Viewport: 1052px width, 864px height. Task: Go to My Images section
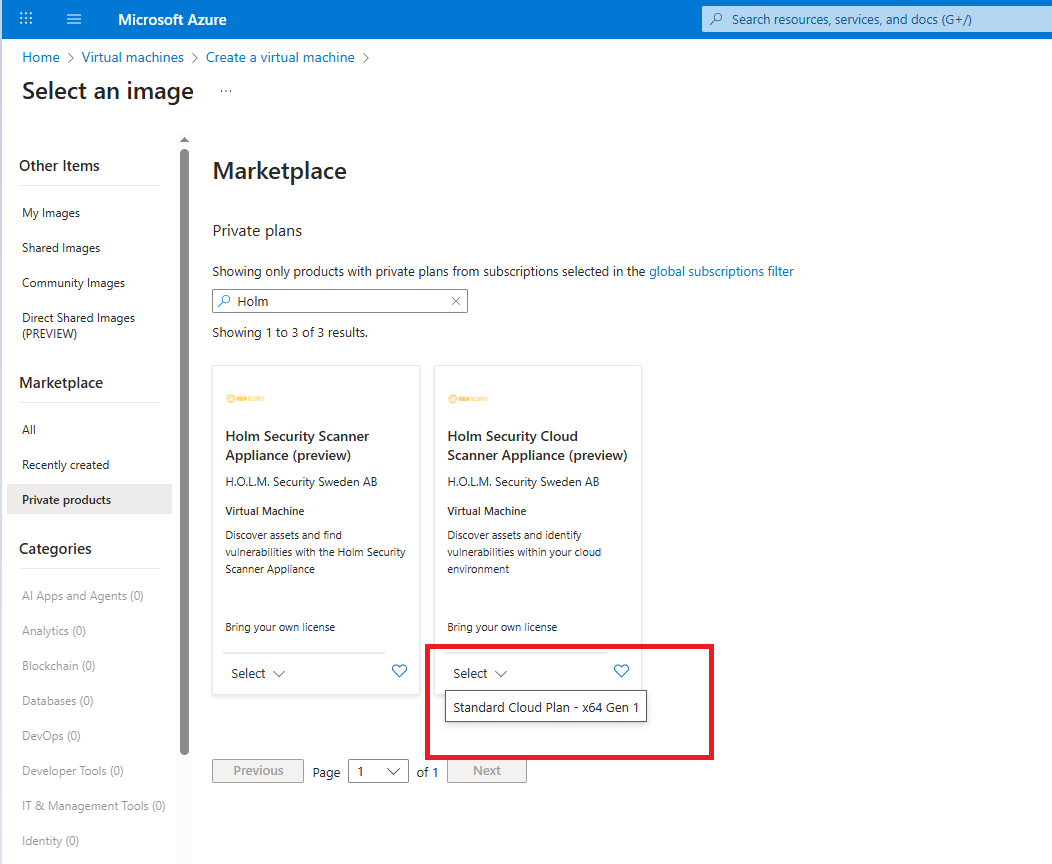(x=51, y=213)
